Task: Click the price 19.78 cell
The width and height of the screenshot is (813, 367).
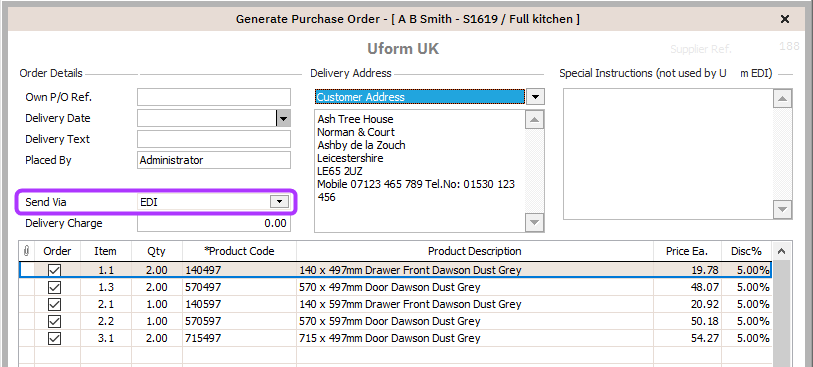Action: click(687, 270)
